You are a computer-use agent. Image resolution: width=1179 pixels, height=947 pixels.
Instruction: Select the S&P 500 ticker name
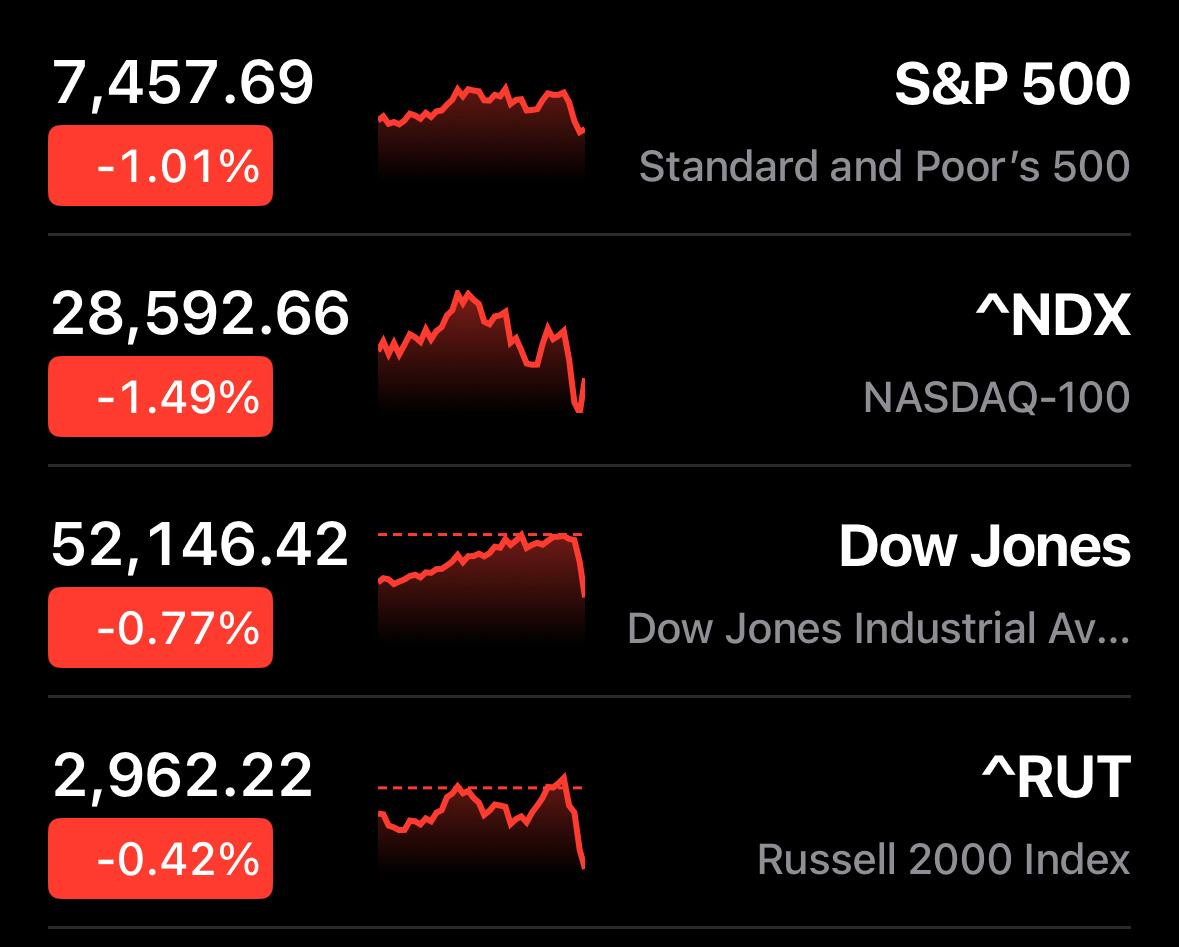click(x=1012, y=83)
